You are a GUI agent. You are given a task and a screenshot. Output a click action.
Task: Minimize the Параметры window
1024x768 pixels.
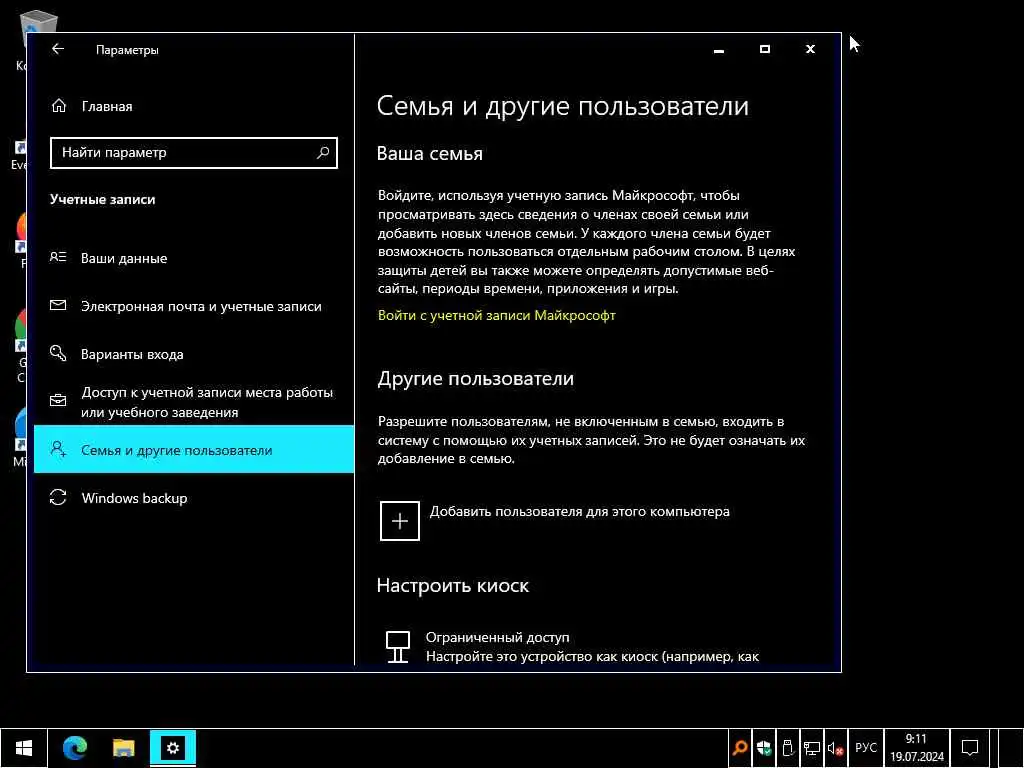[x=719, y=50]
